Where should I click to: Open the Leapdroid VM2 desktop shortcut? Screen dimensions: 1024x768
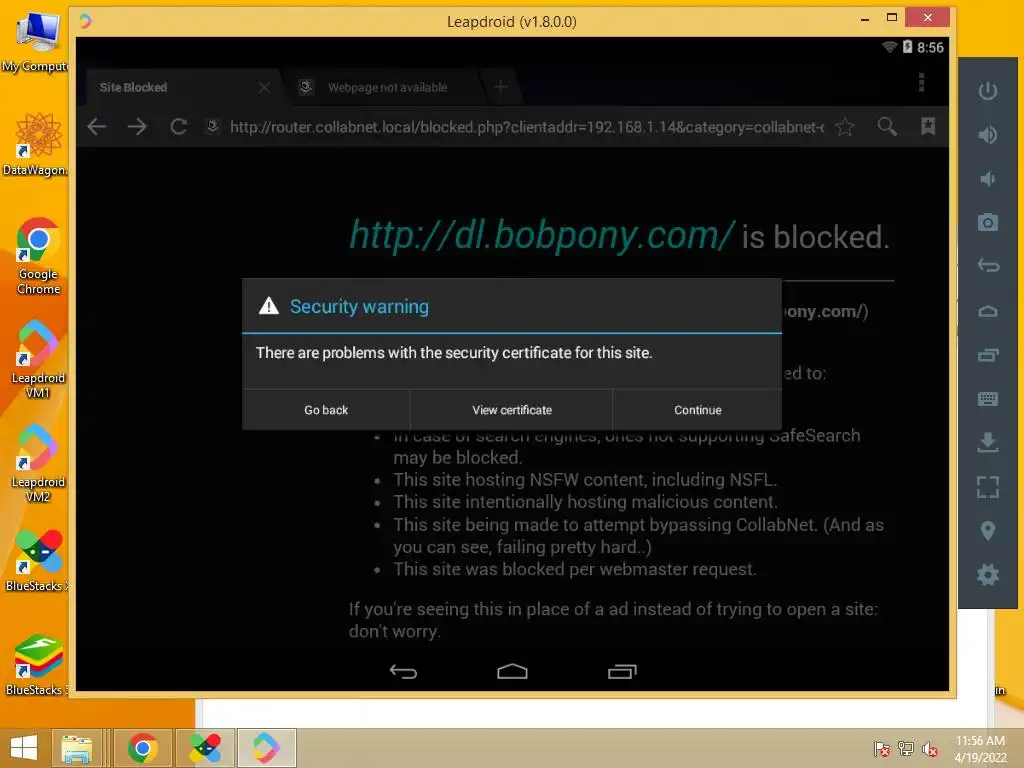click(38, 464)
